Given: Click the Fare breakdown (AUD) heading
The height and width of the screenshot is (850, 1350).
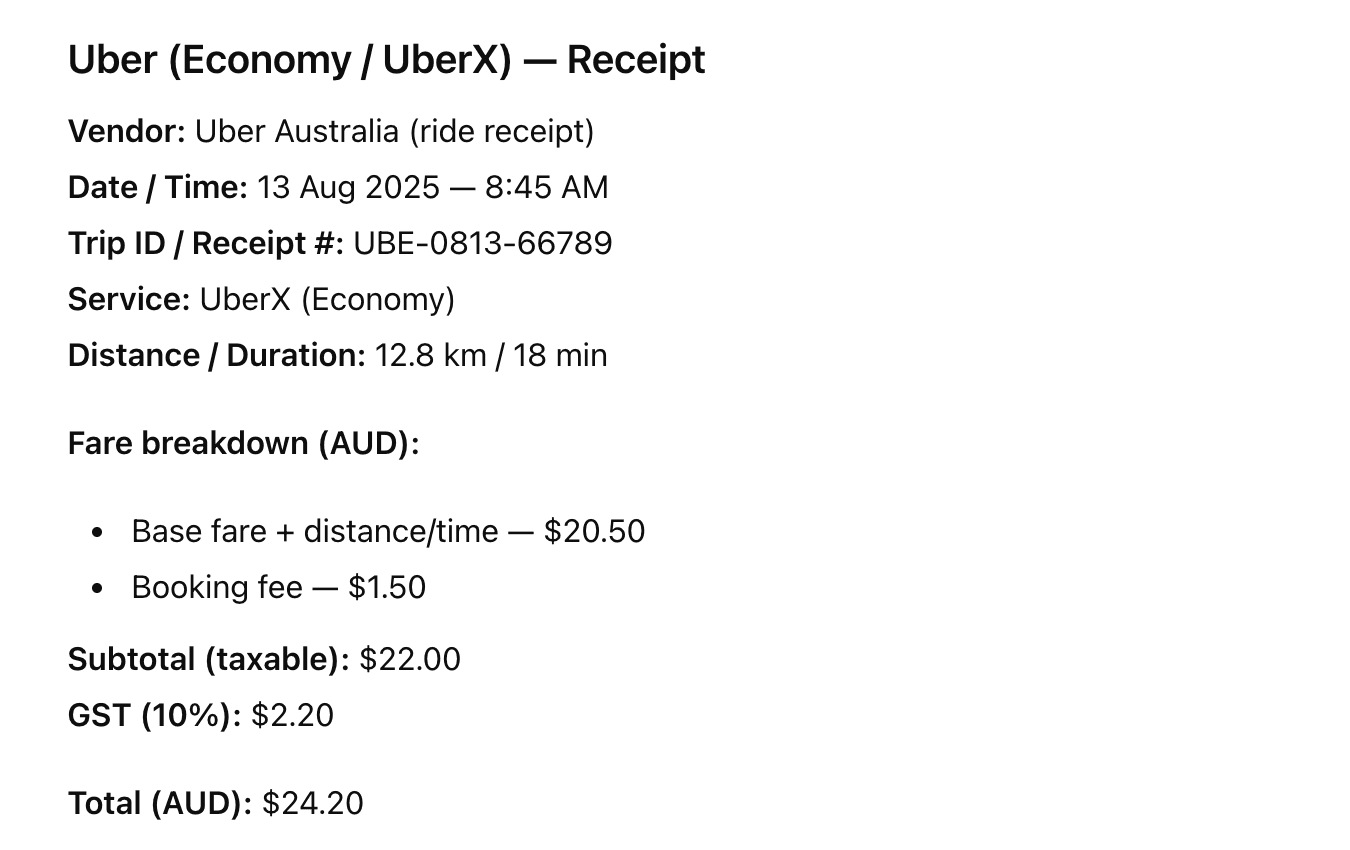Looking at the screenshot, I should click(243, 443).
